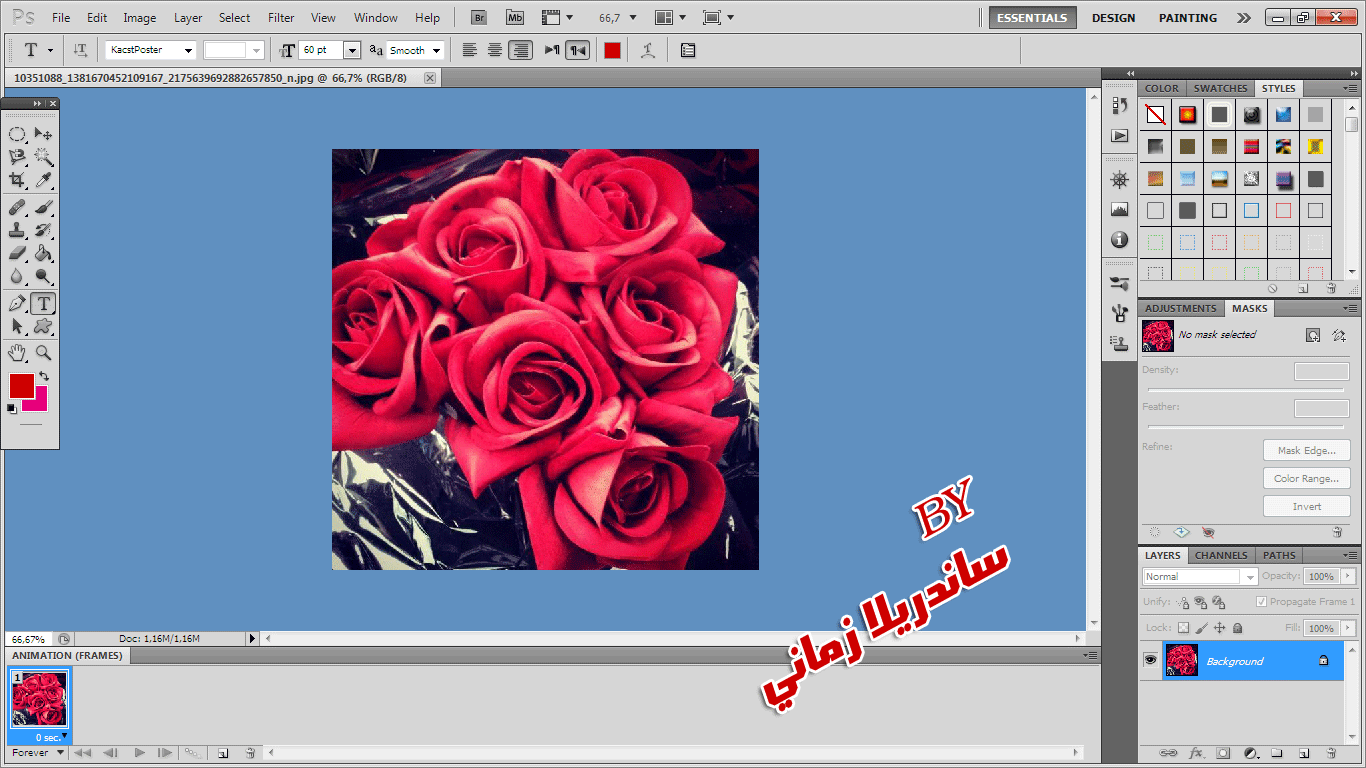Set left-to-right paragraph direction
The height and width of the screenshot is (768, 1366).
coord(552,50)
